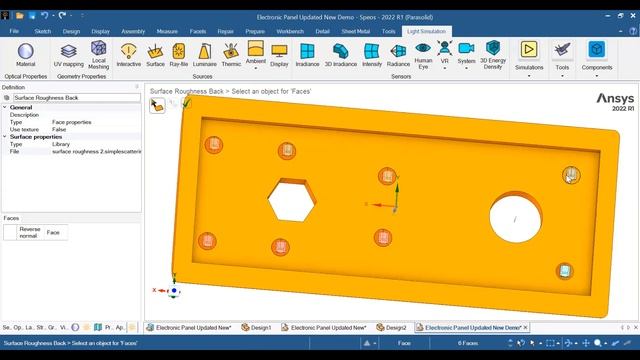Select the UV mapping tool

click(69, 55)
